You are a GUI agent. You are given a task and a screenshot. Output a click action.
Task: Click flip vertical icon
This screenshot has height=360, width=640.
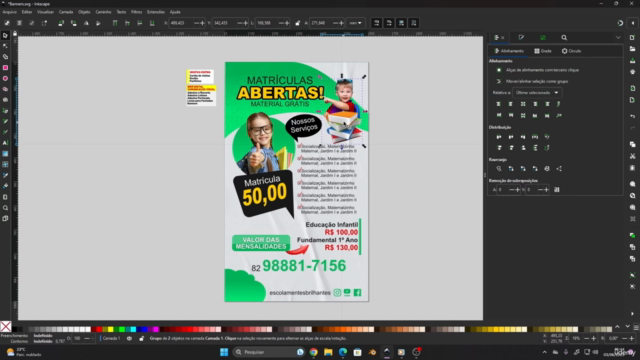98,23
